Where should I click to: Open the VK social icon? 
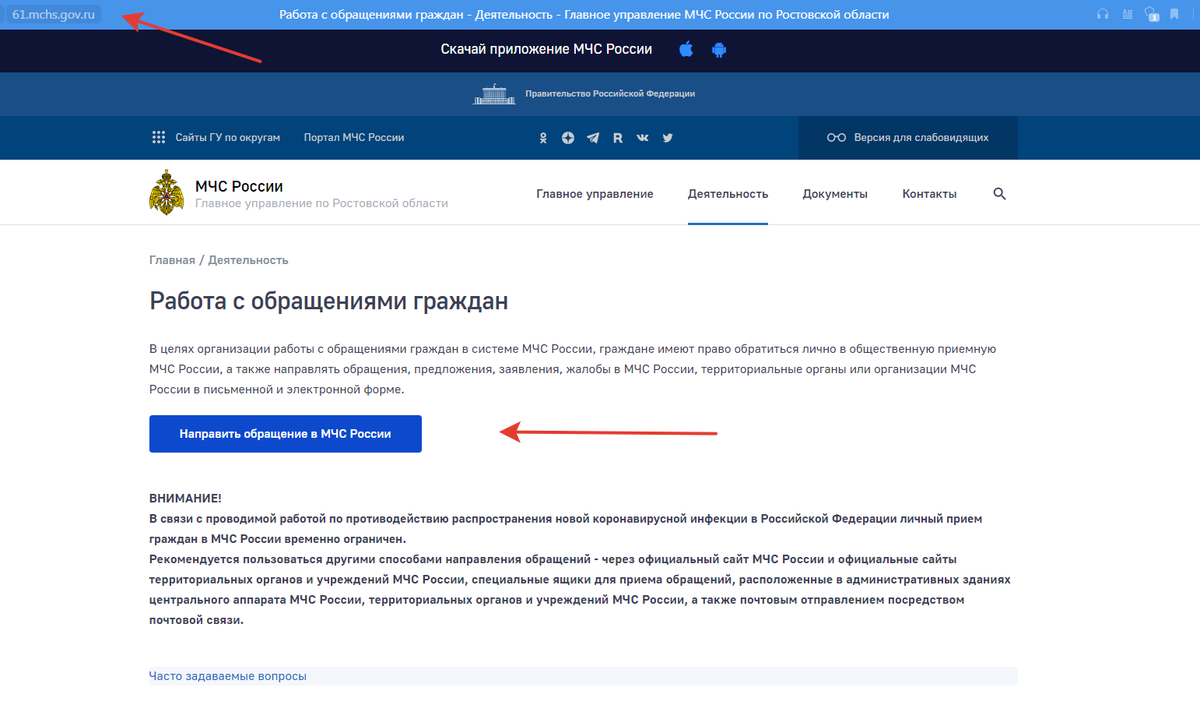click(x=642, y=138)
